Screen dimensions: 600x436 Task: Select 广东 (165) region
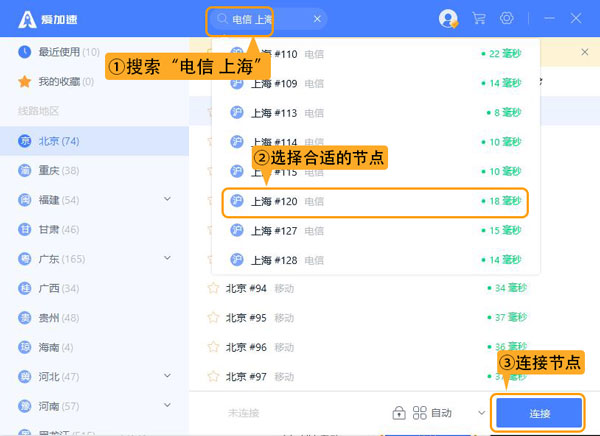[x=94, y=259]
